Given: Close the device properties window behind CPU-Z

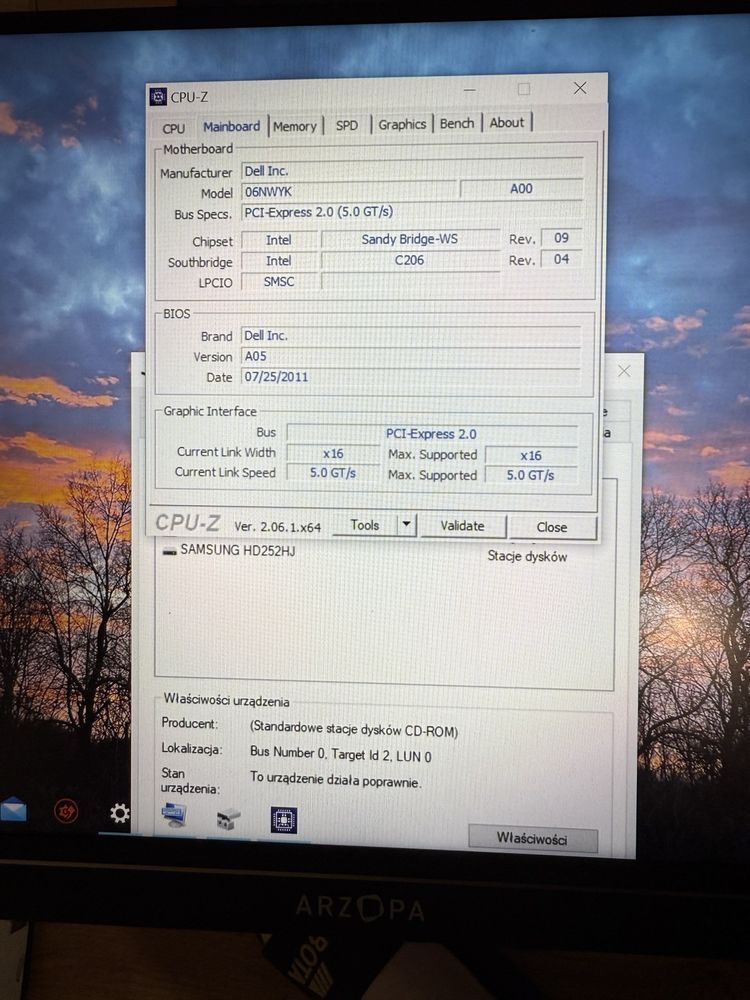Looking at the screenshot, I should coord(624,371).
